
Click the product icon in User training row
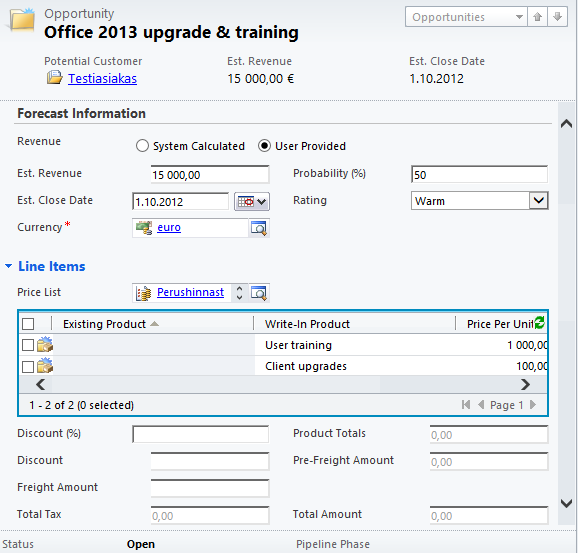pyautogui.click(x=45, y=344)
